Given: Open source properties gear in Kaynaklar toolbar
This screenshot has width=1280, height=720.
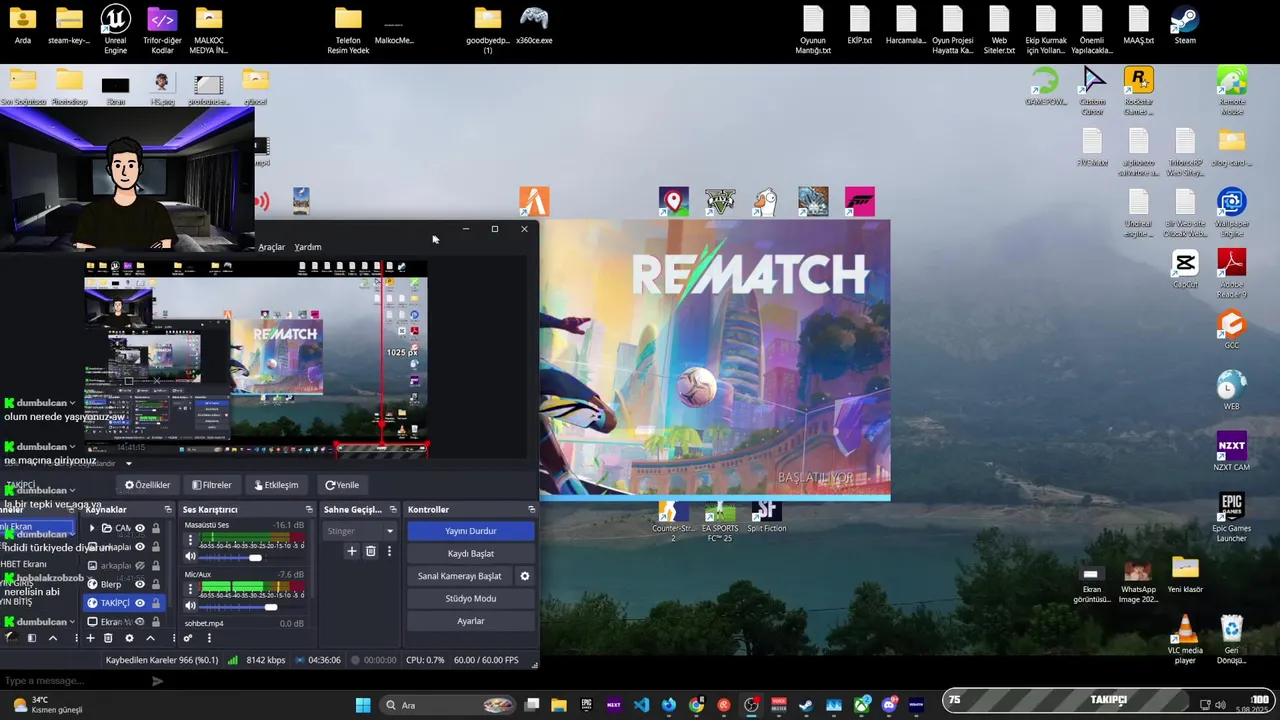Looking at the screenshot, I should tap(129, 638).
